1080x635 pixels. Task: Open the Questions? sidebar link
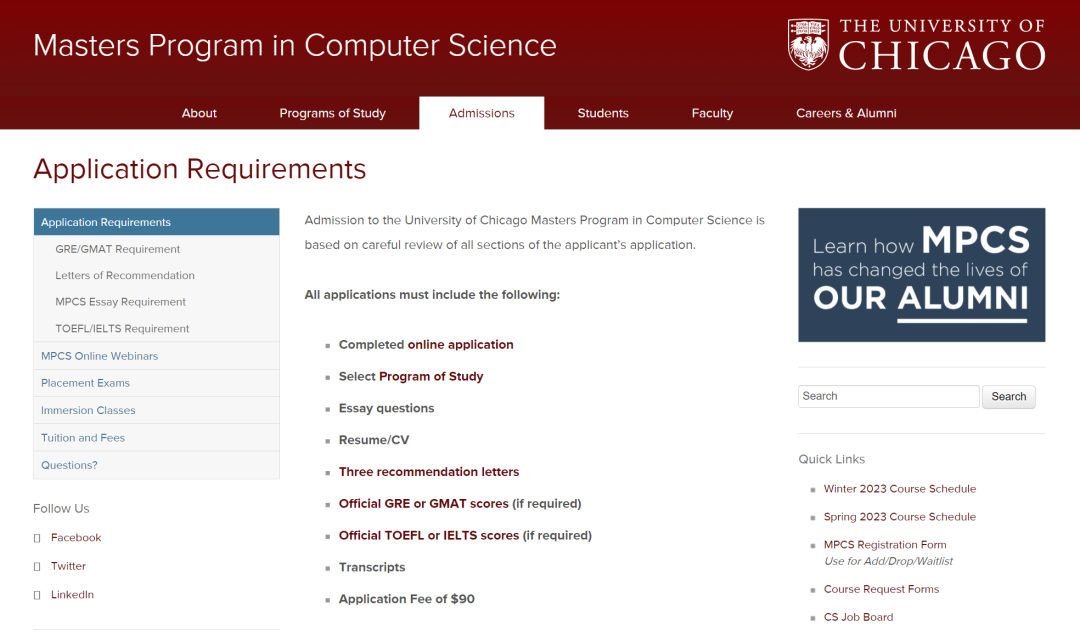point(69,465)
